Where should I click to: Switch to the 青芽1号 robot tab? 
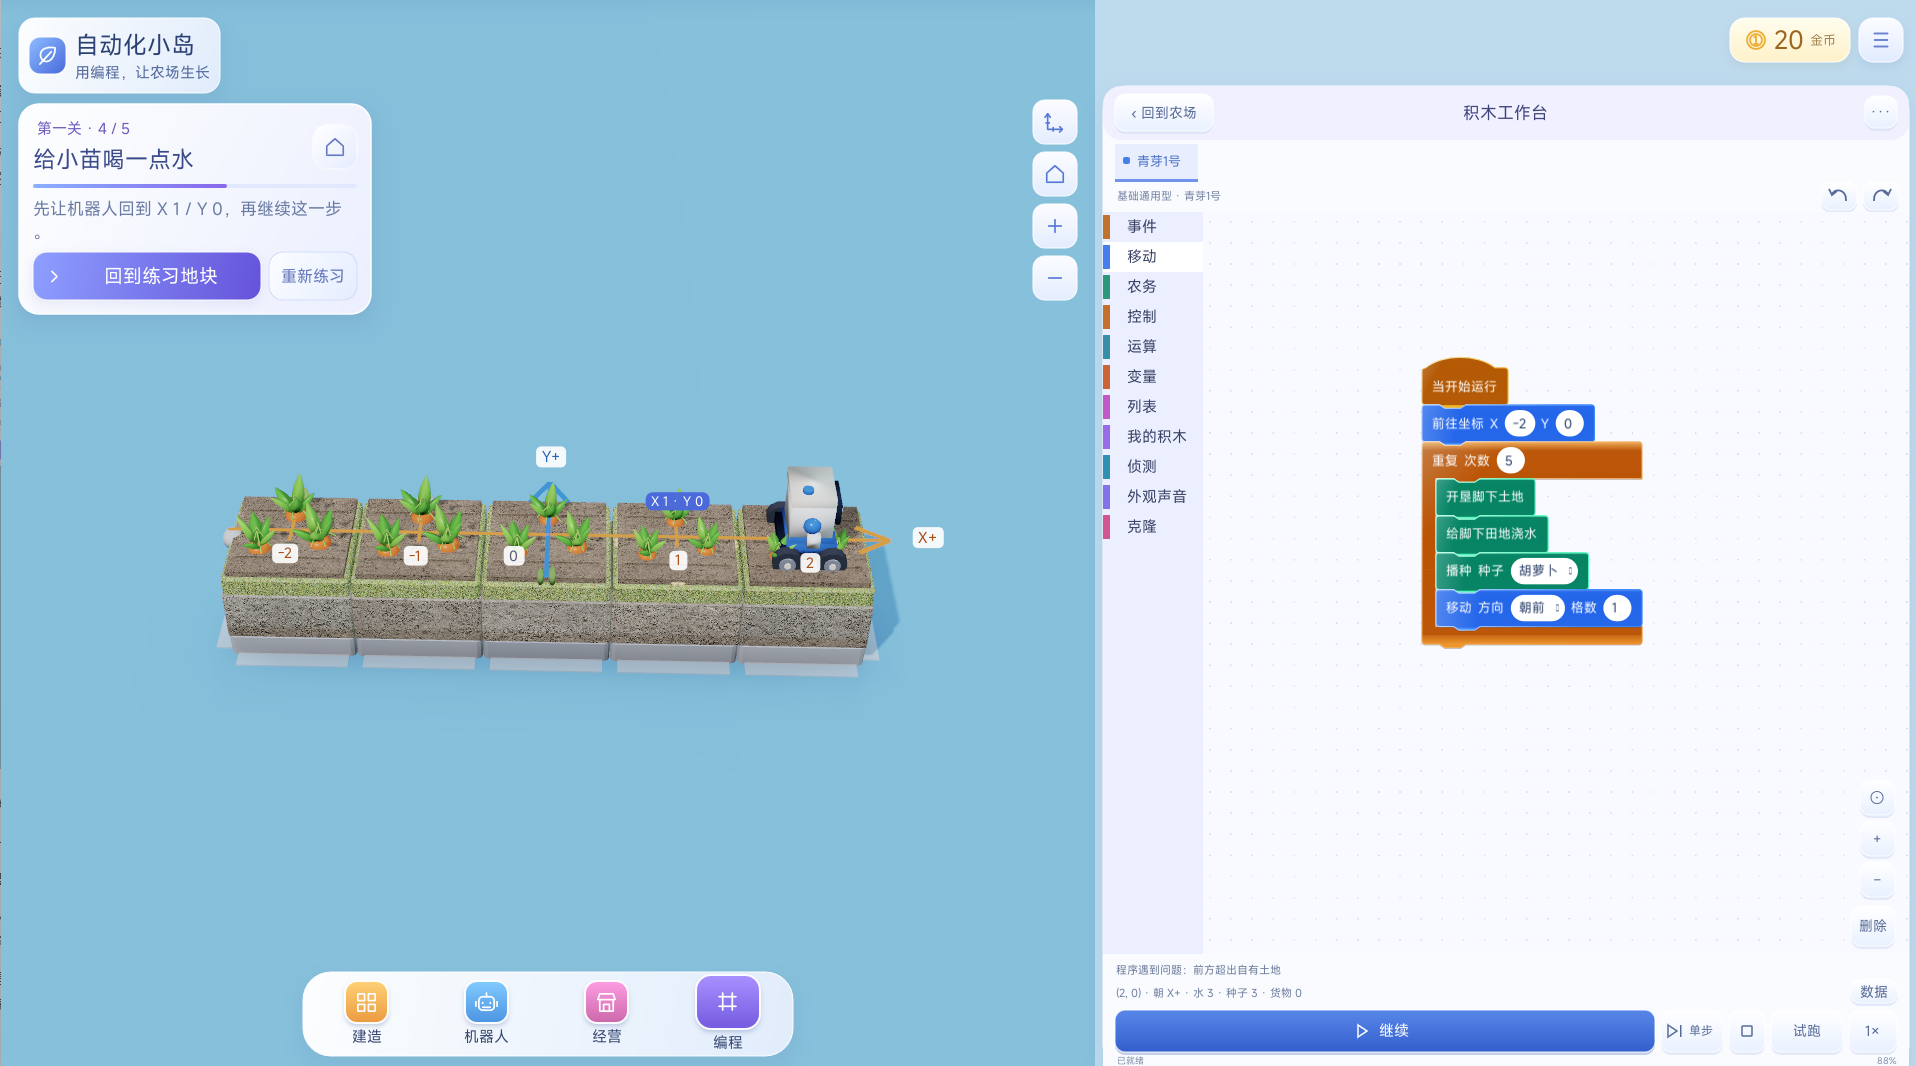1156,161
